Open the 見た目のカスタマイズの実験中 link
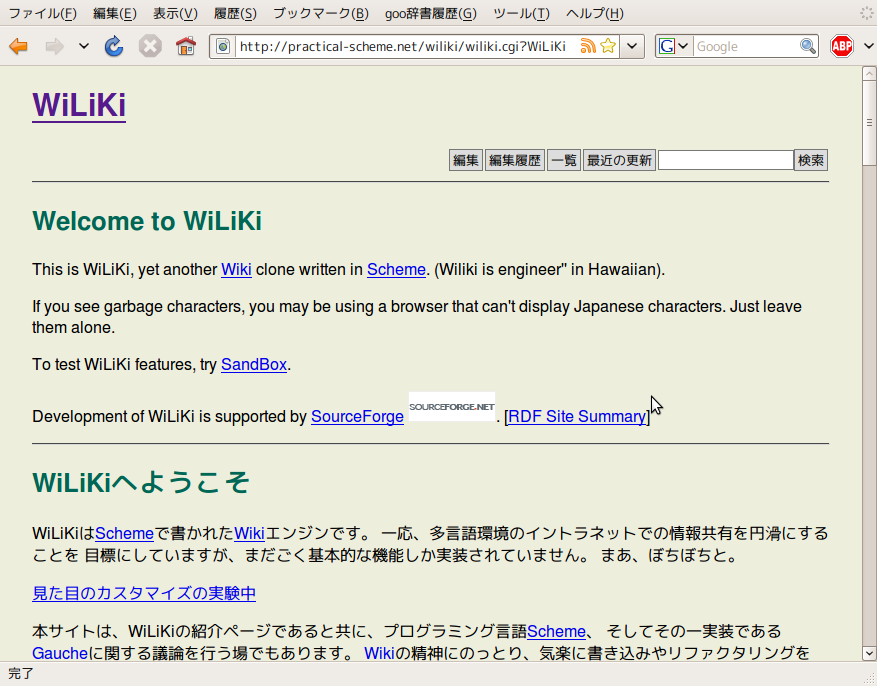Viewport: 877px width, 686px height. tap(144, 593)
